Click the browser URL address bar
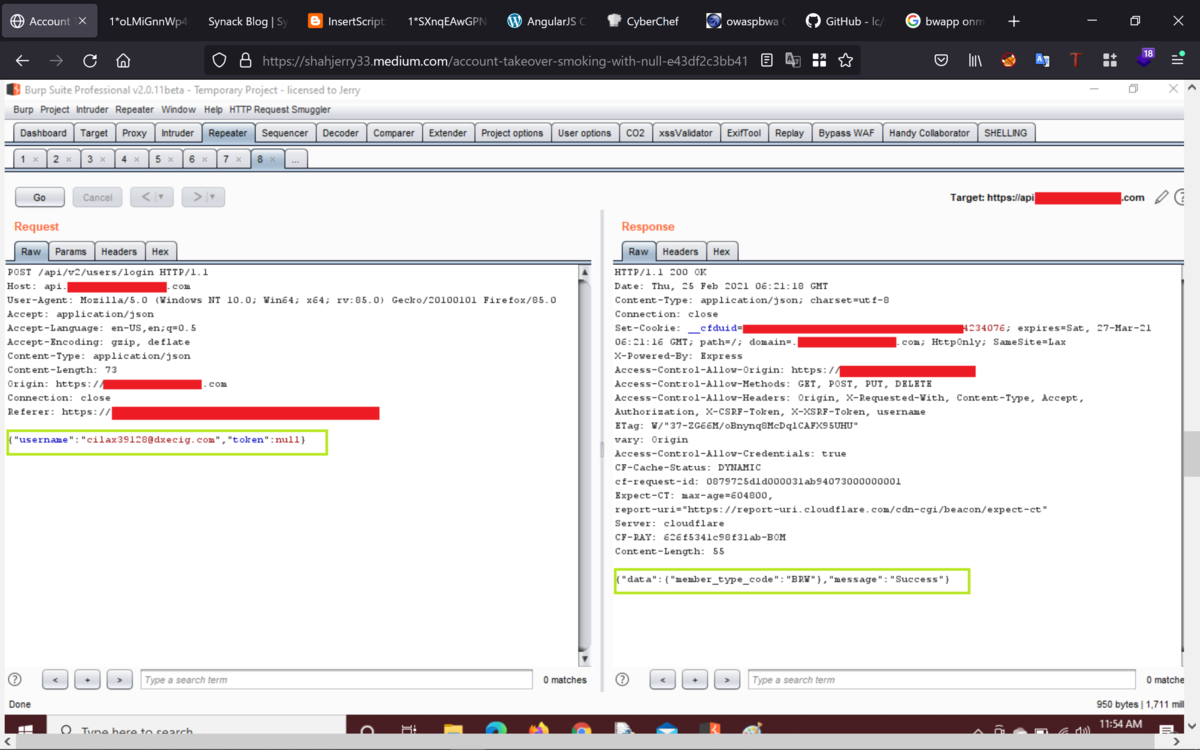Viewport: 1200px width, 750px height. (505, 61)
